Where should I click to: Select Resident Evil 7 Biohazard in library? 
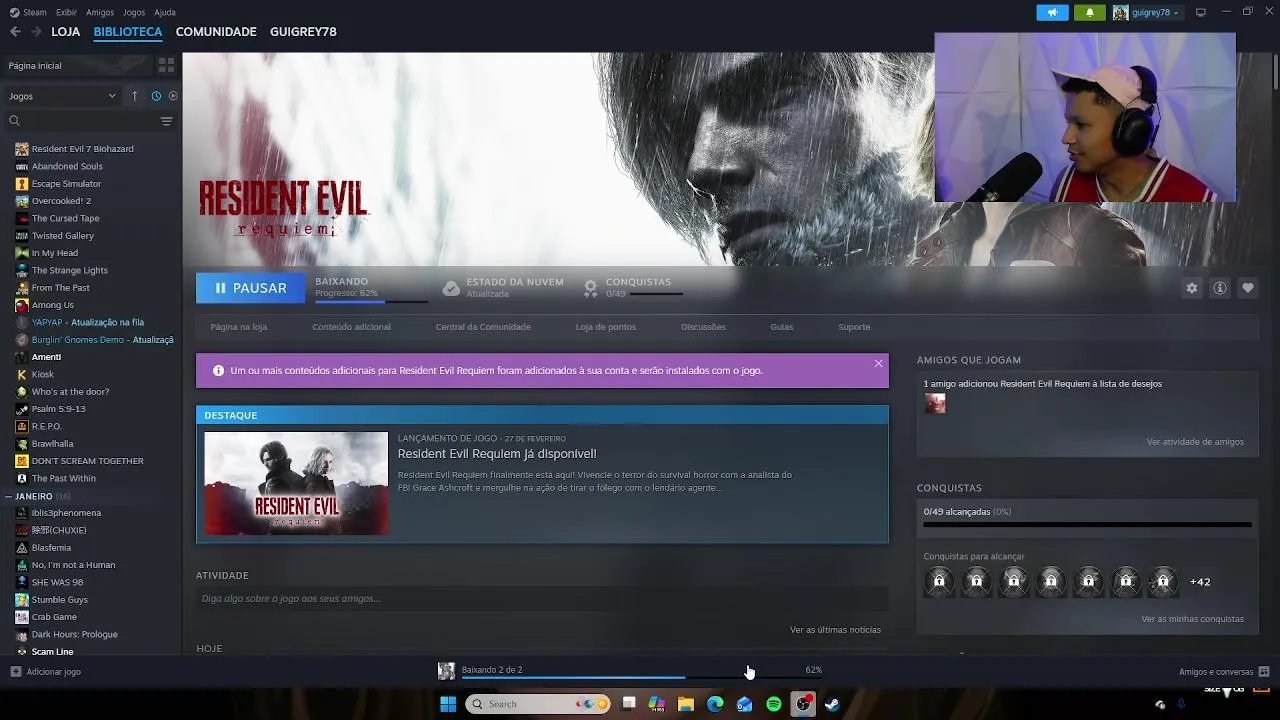pos(82,149)
